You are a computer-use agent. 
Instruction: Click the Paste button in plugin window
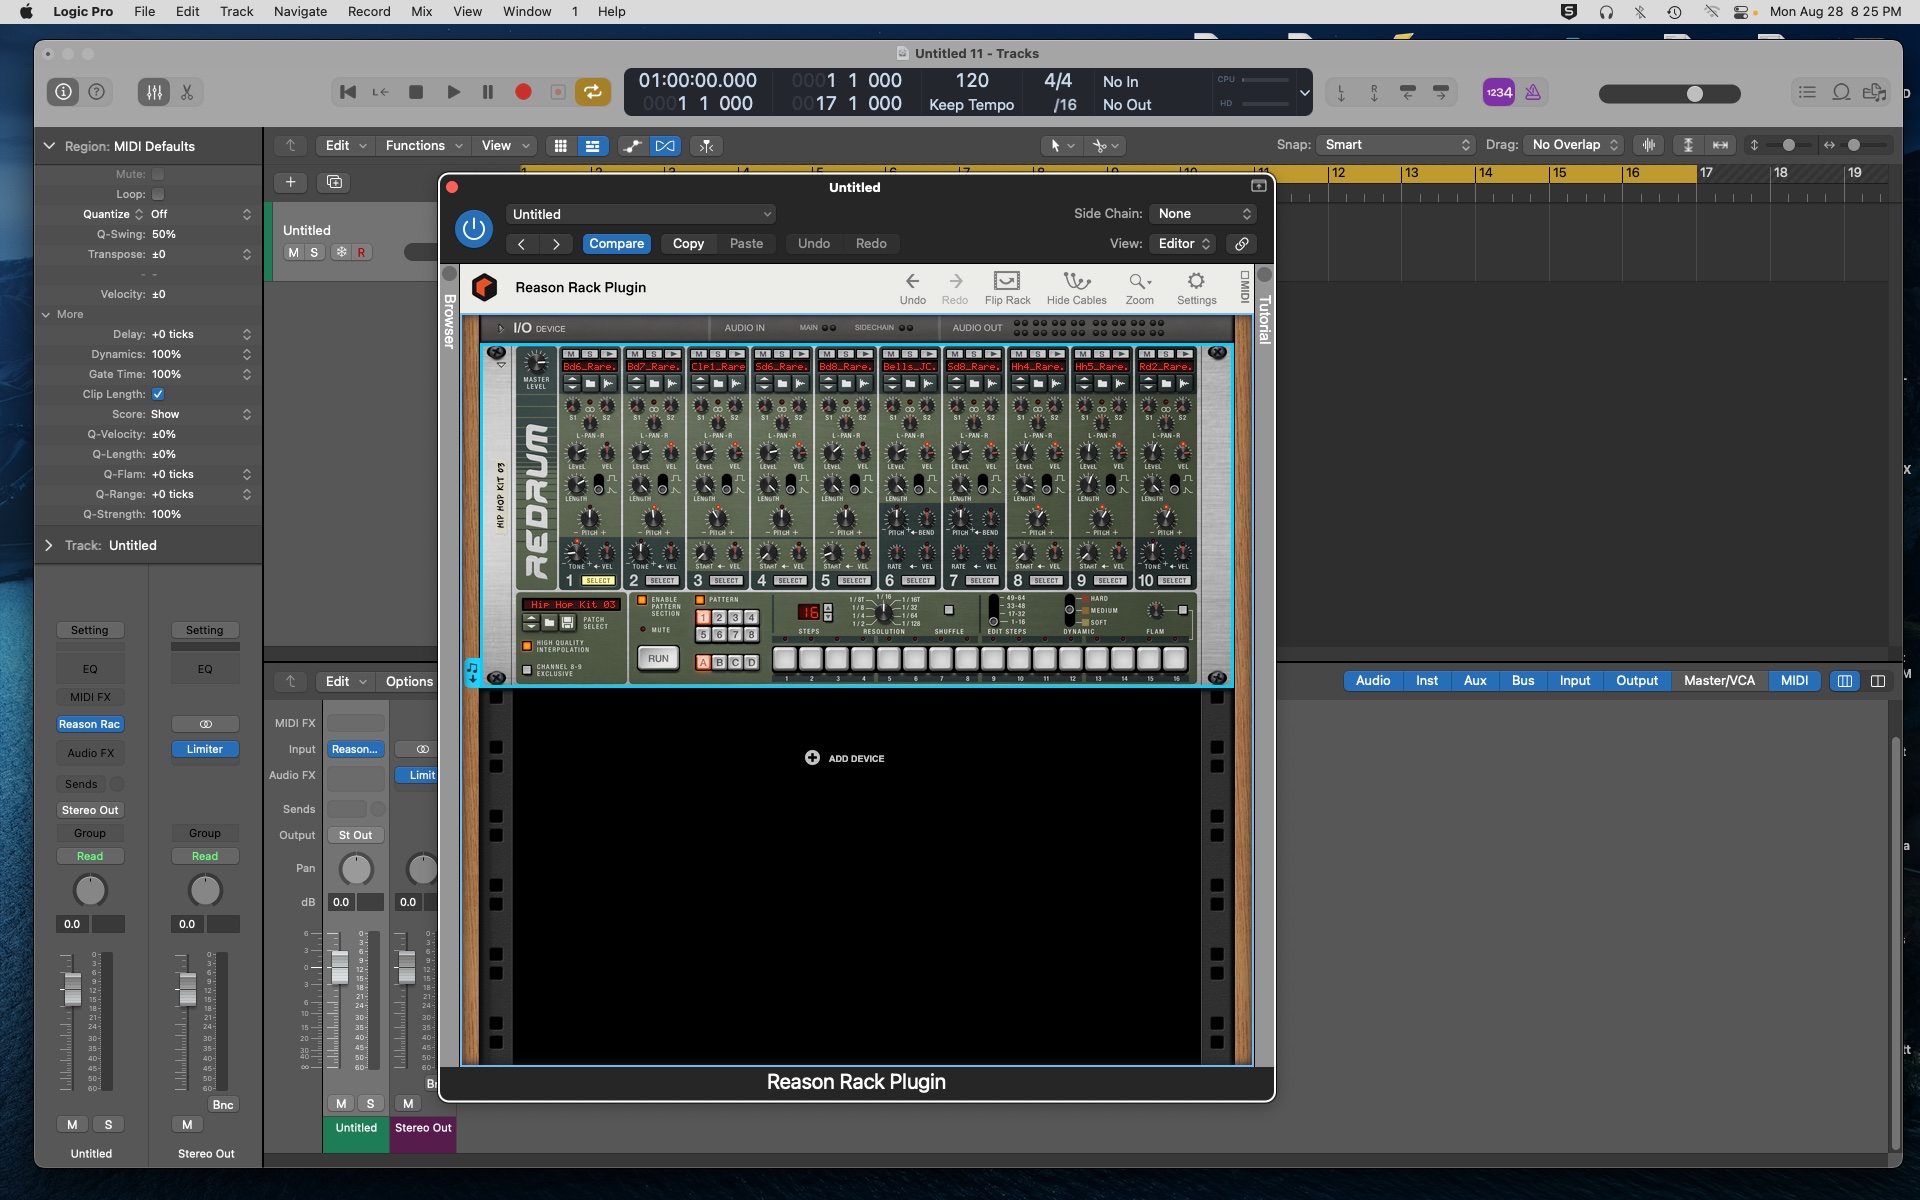click(746, 243)
